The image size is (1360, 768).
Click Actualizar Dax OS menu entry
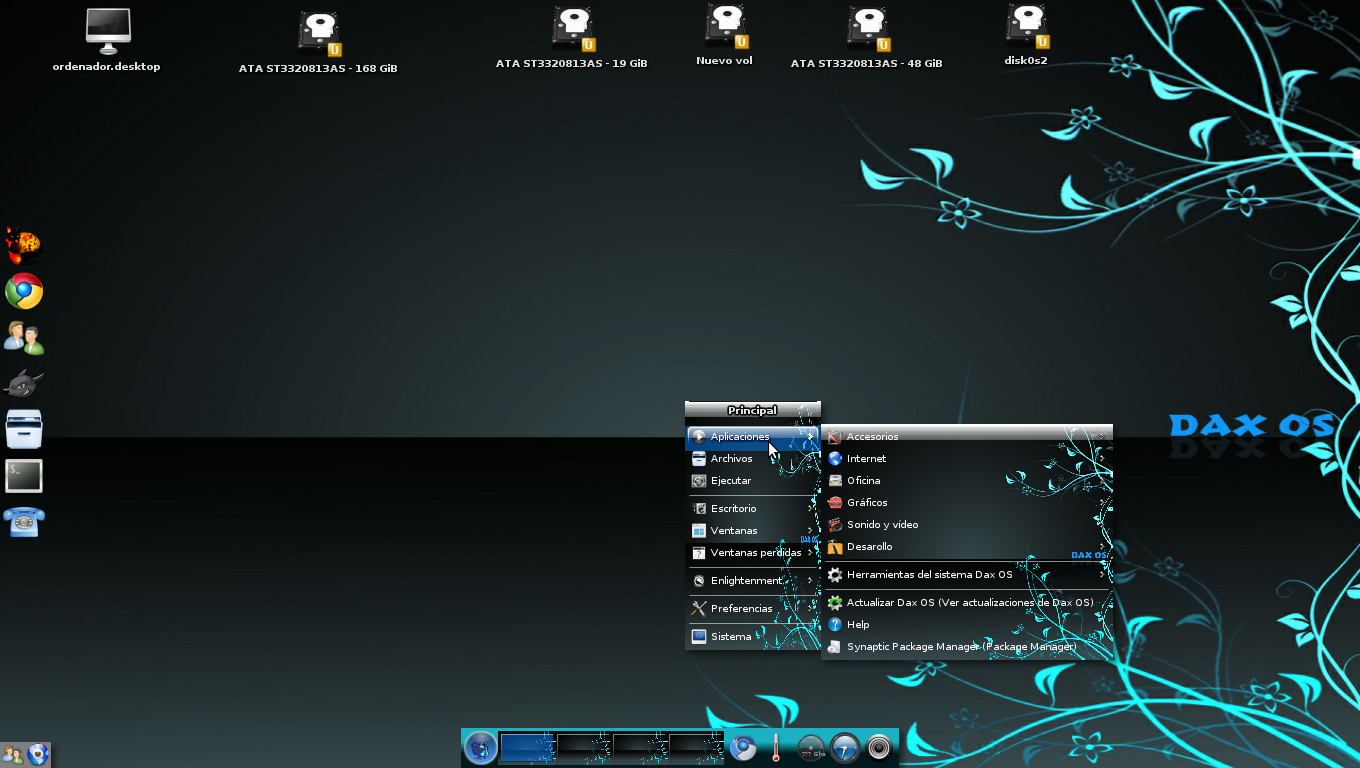pyautogui.click(x=967, y=603)
